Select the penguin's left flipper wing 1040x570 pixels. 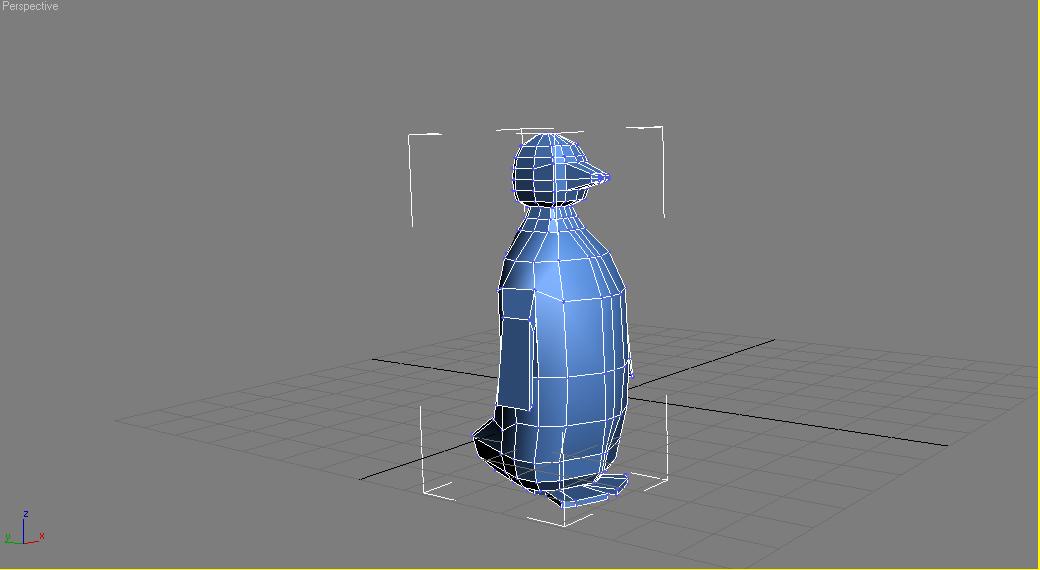pos(515,350)
